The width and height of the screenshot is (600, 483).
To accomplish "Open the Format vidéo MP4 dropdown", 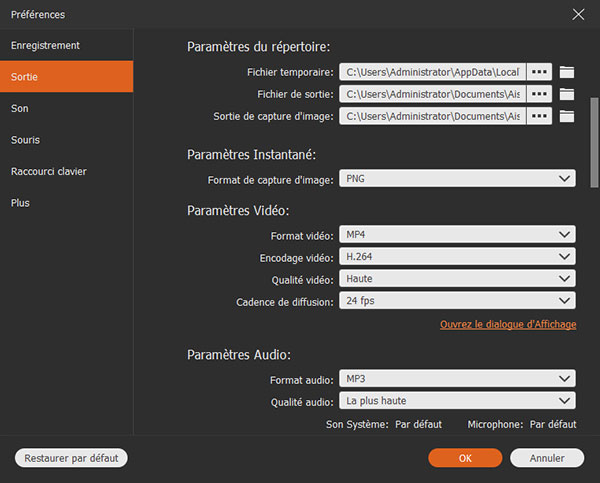I will click(457, 235).
